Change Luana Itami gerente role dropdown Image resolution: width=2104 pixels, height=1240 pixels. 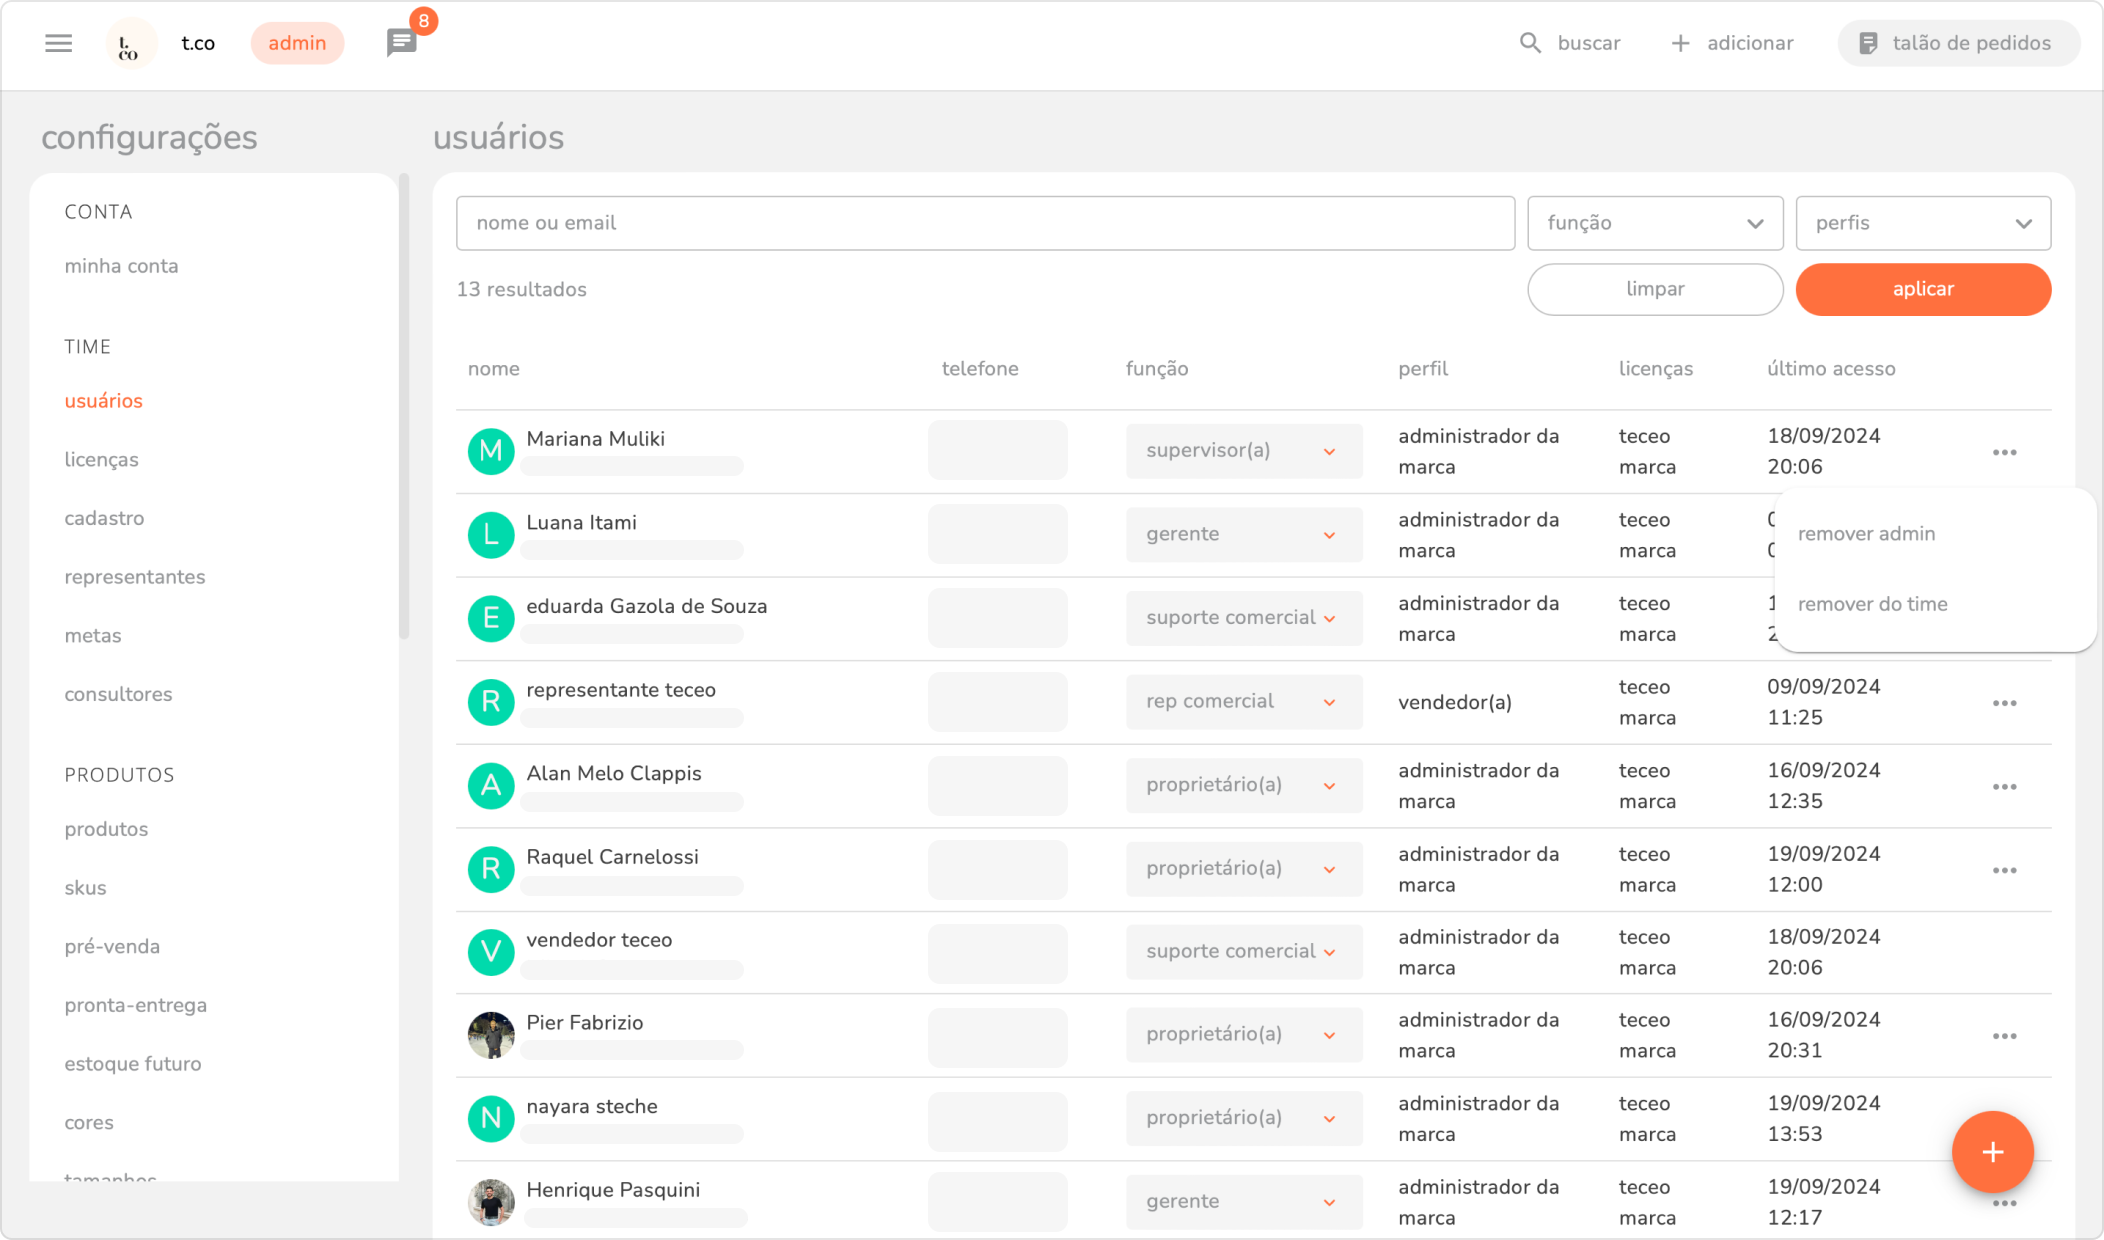[1242, 535]
